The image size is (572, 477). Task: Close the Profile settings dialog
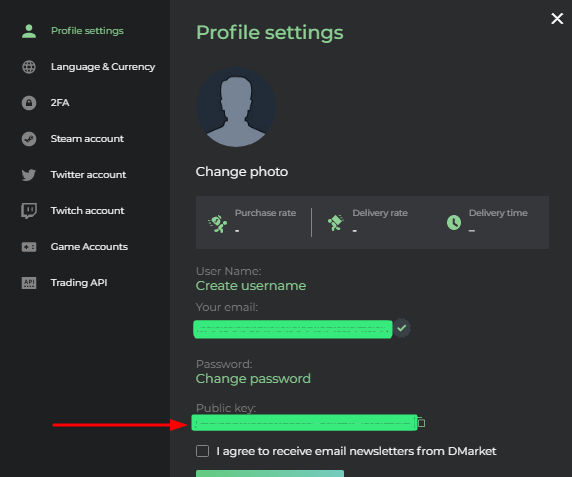click(x=557, y=18)
